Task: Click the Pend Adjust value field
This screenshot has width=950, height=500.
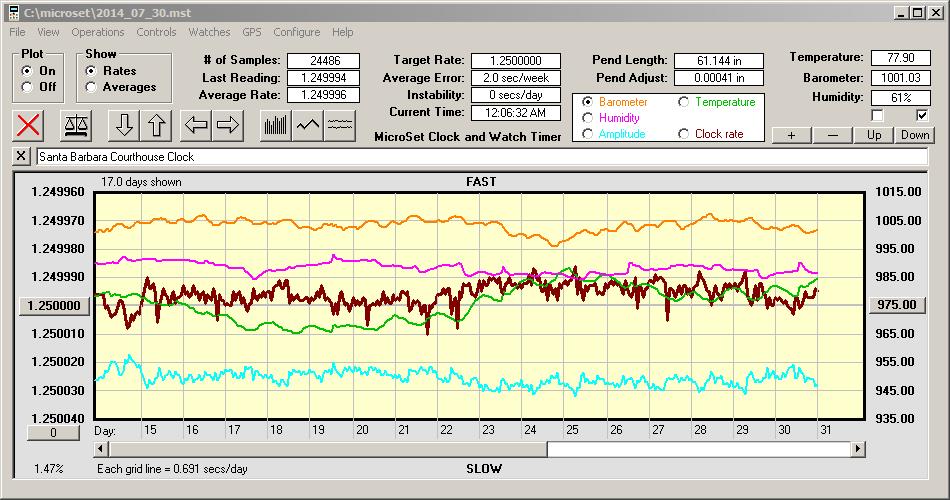Action: click(x=719, y=78)
